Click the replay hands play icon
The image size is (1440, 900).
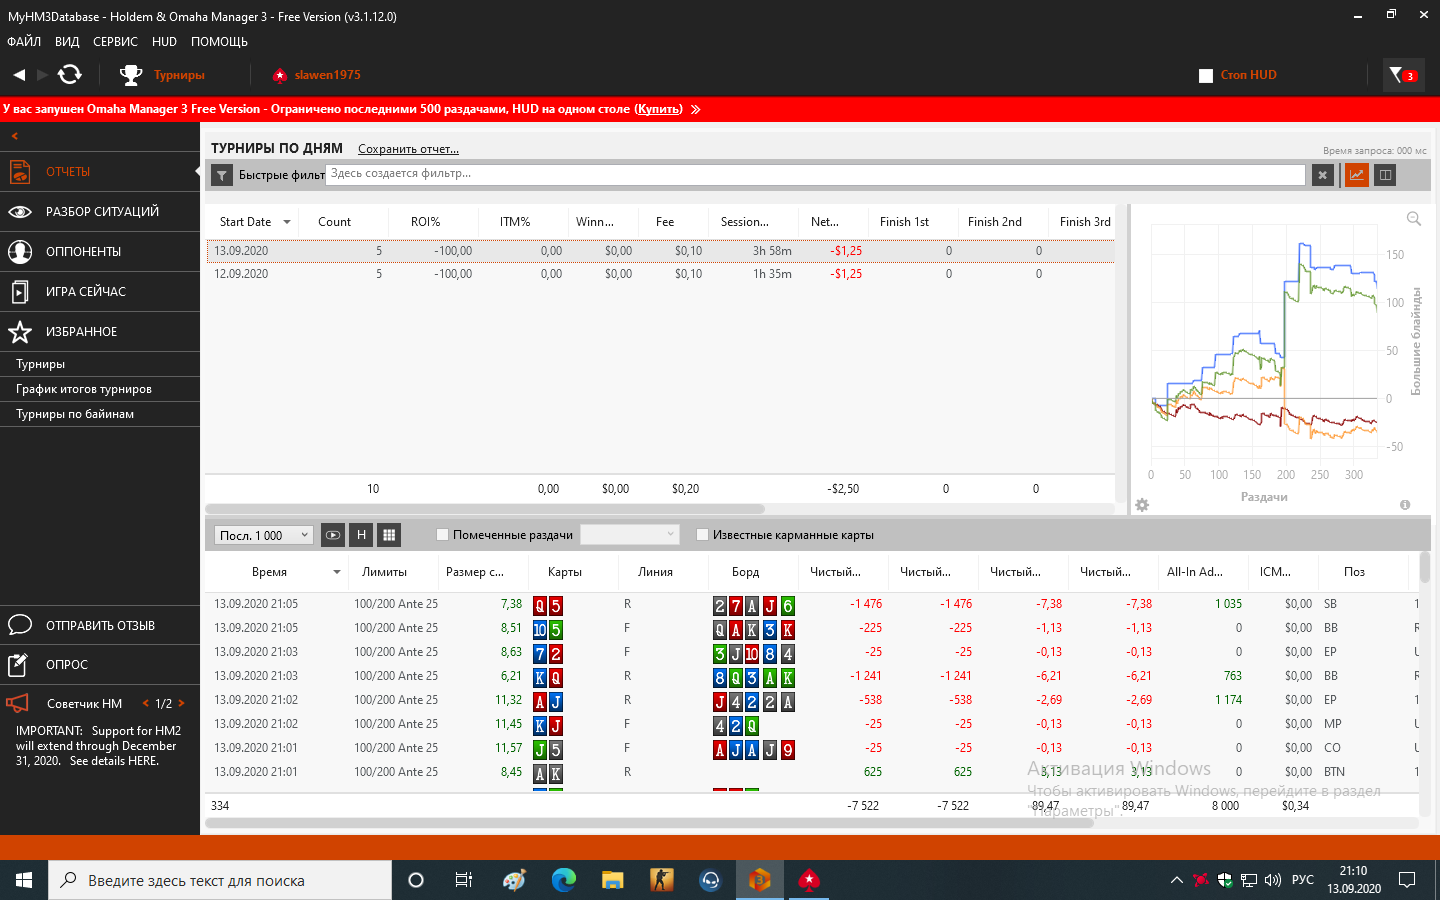(333, 535)
